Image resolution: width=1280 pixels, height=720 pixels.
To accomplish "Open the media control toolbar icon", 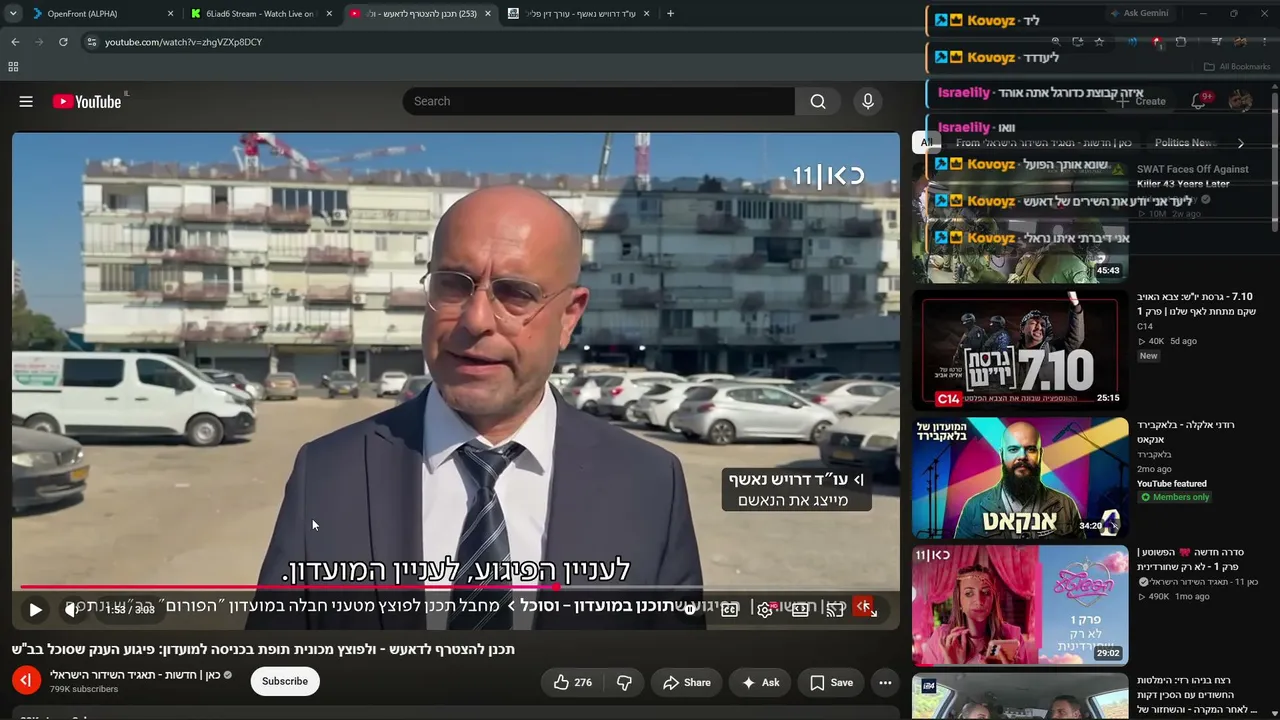I will [x=1217, y=42].
